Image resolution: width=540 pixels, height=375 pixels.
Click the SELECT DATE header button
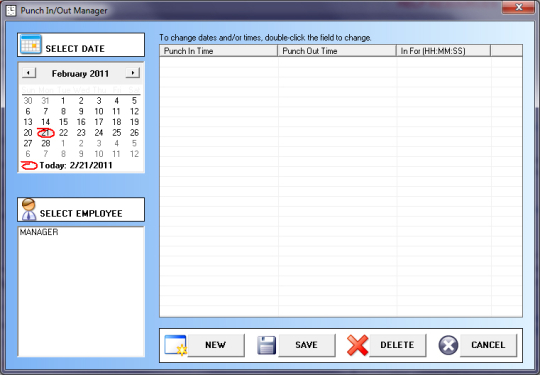81,45
